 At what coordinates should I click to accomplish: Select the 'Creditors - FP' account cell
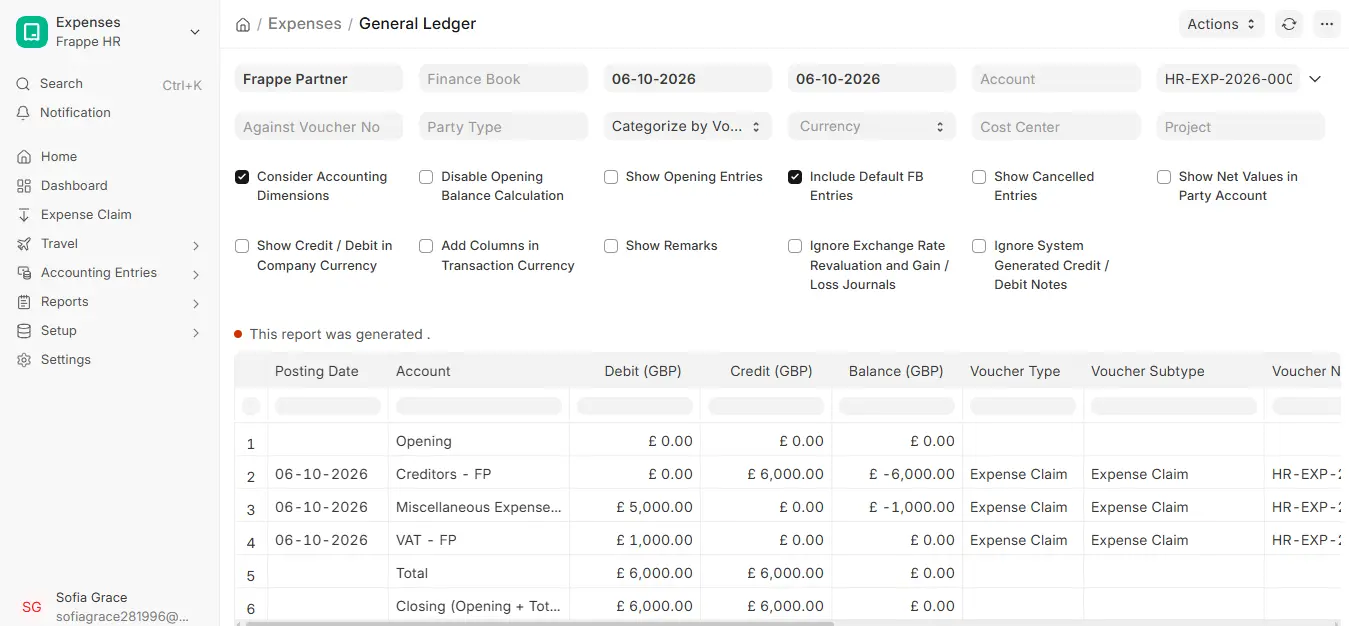(479, 475)
